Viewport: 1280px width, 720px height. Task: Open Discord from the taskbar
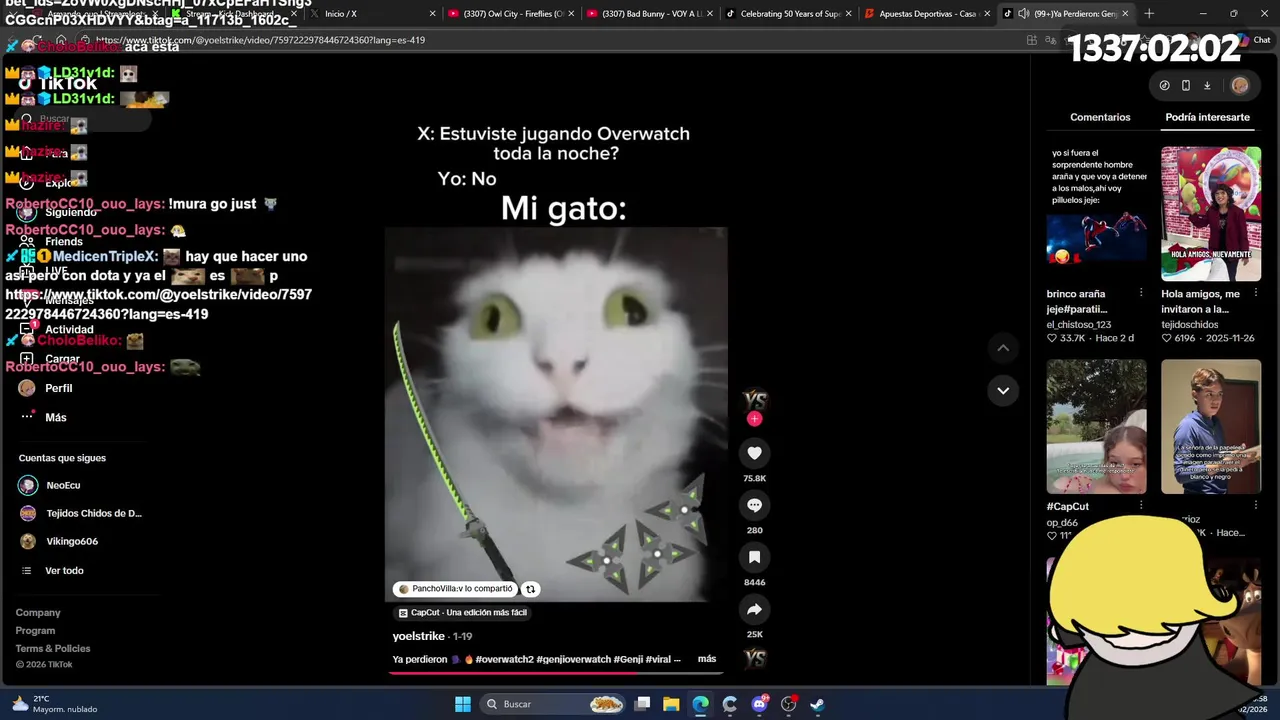click(759, 704)
